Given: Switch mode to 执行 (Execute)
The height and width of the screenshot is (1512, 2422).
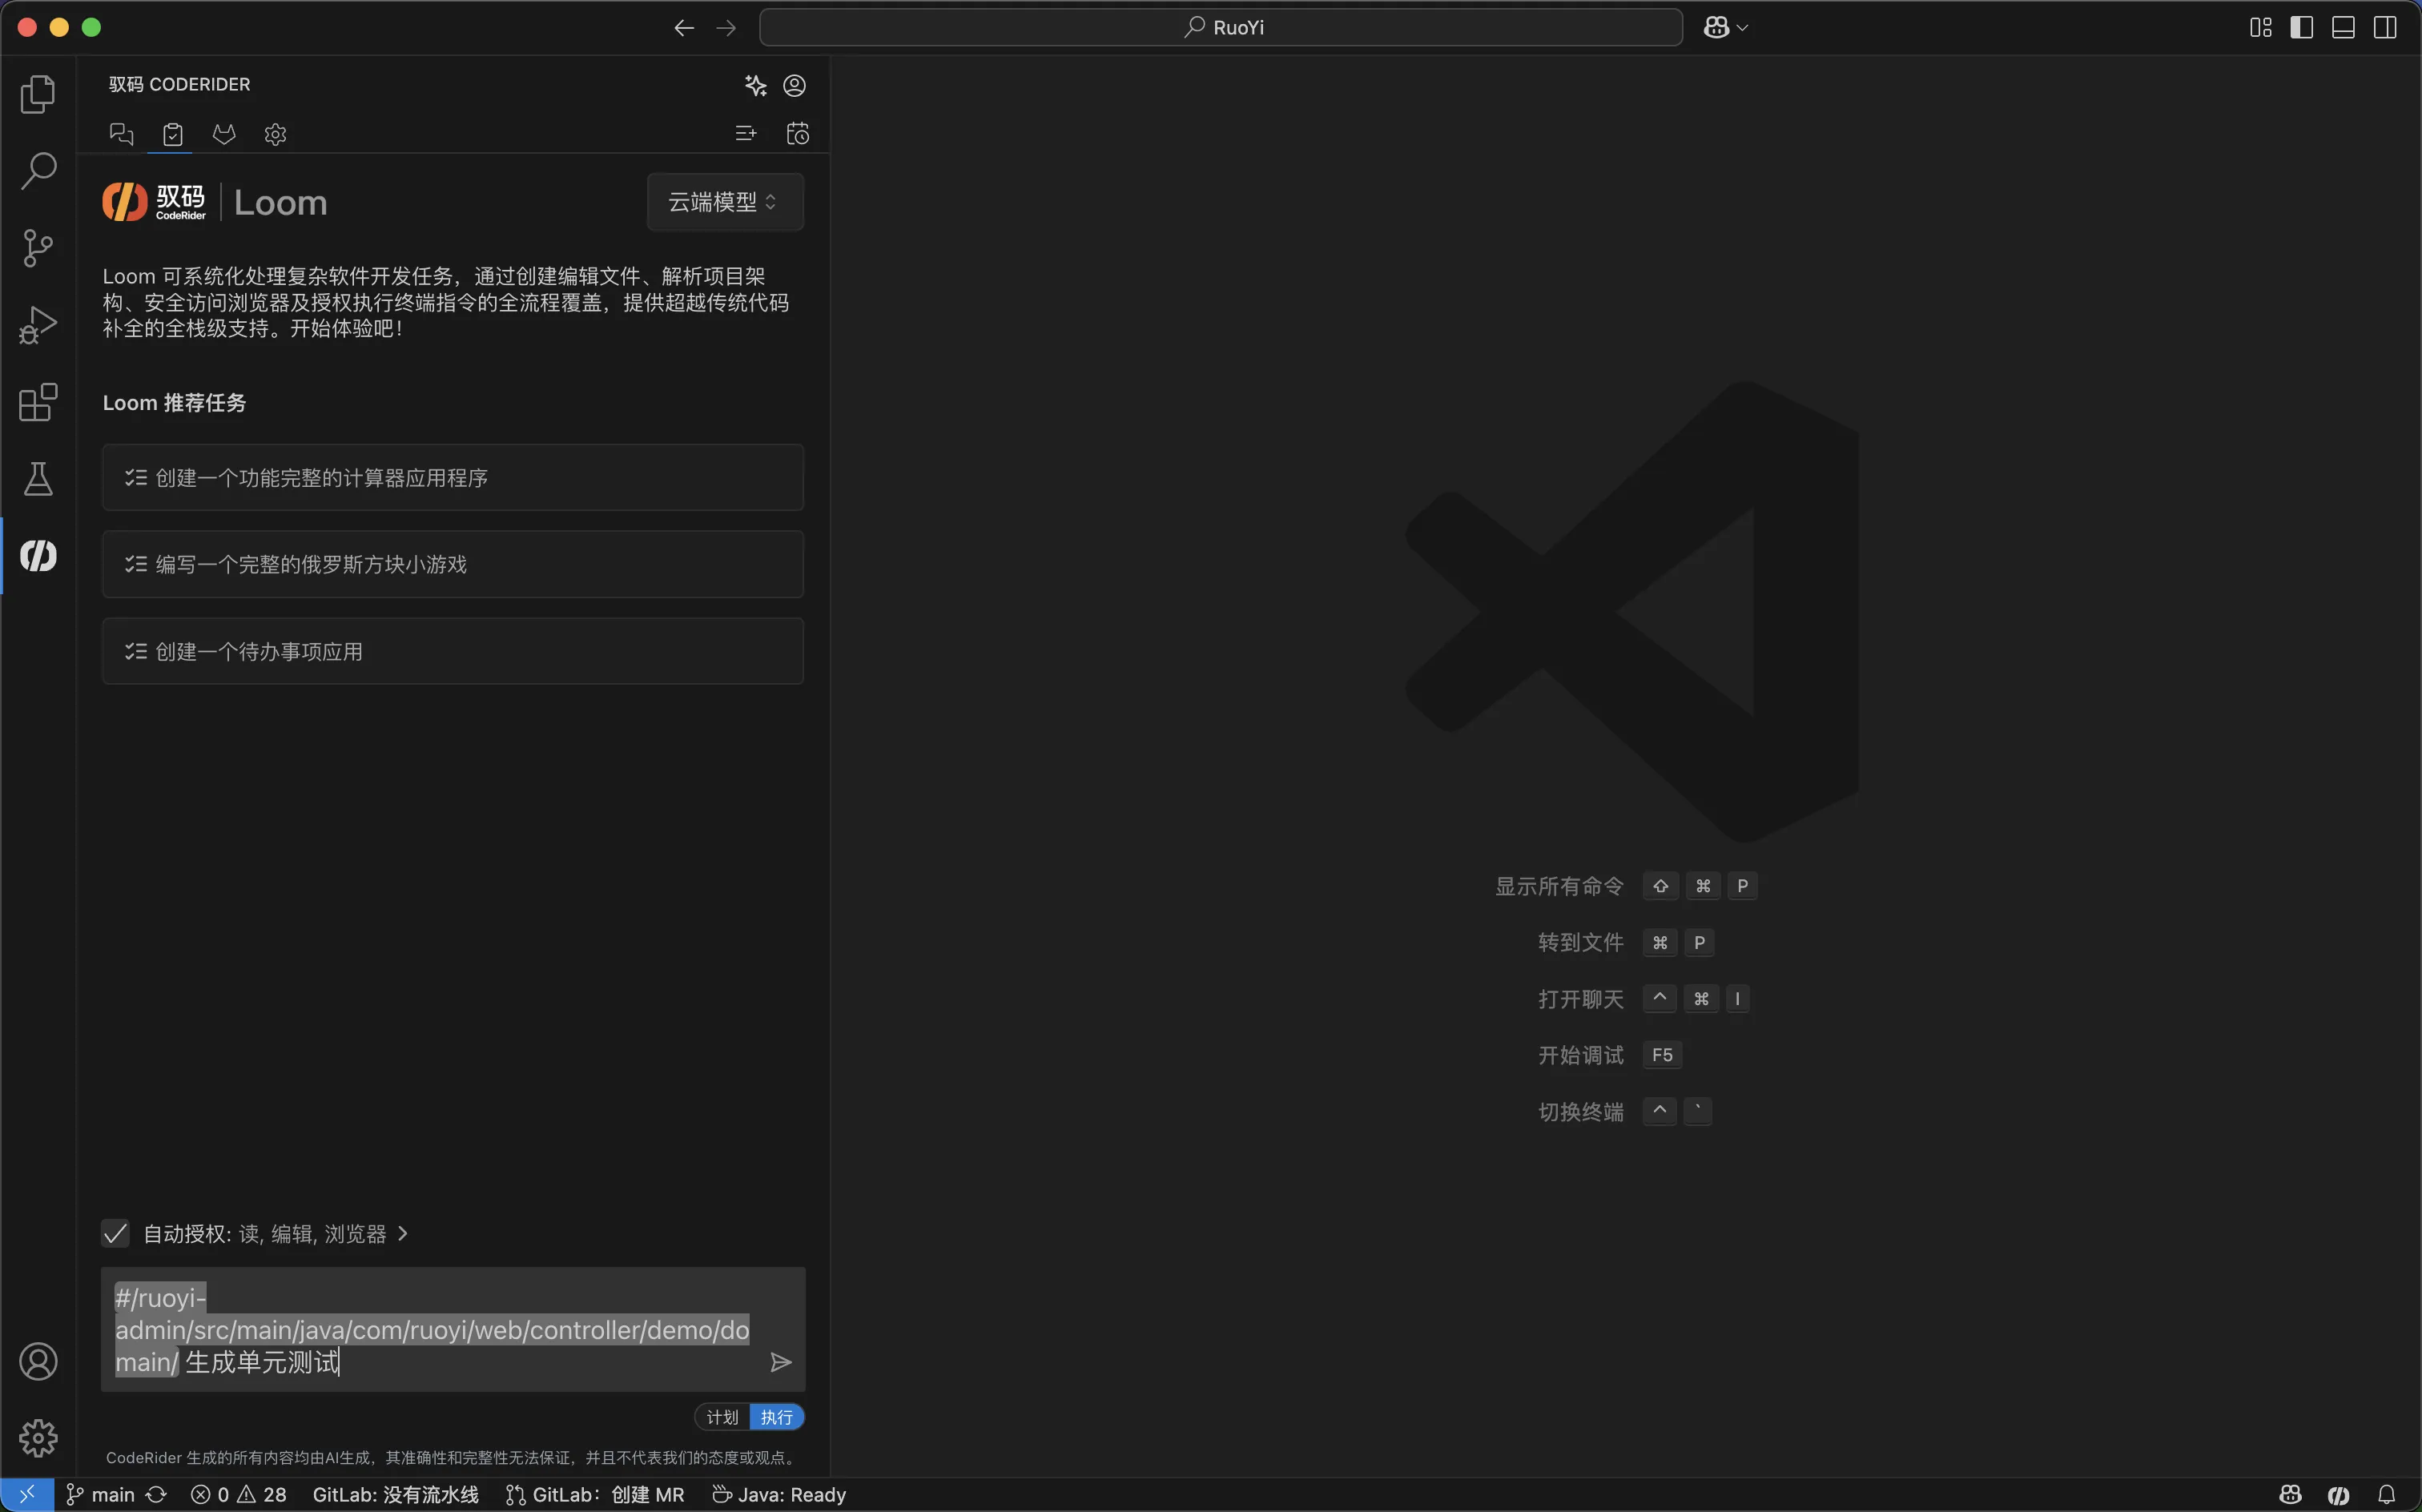Looking at the screenshot, I should point(777,1417).
